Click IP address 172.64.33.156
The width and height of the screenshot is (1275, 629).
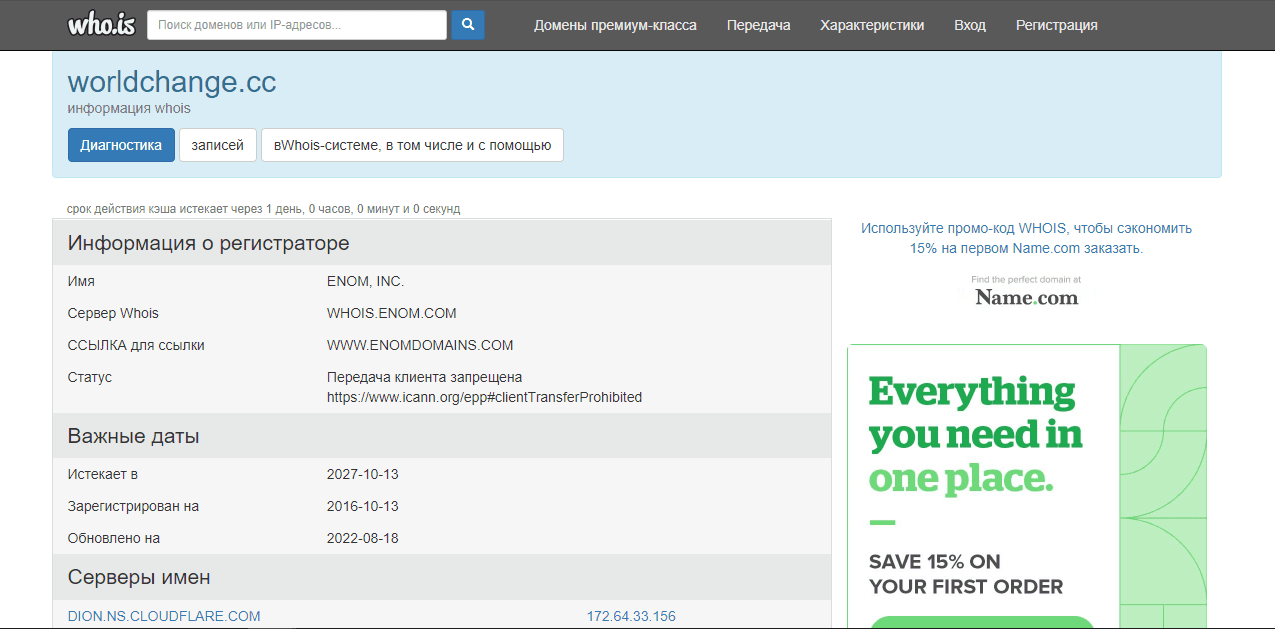pyautogui.click(x=631, y=616)
